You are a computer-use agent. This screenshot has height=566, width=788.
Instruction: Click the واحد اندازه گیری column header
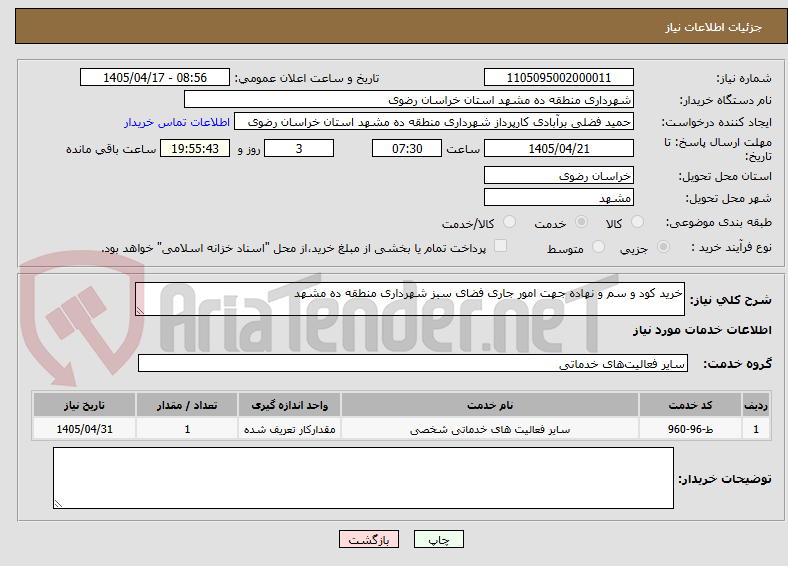click(289, 405)
